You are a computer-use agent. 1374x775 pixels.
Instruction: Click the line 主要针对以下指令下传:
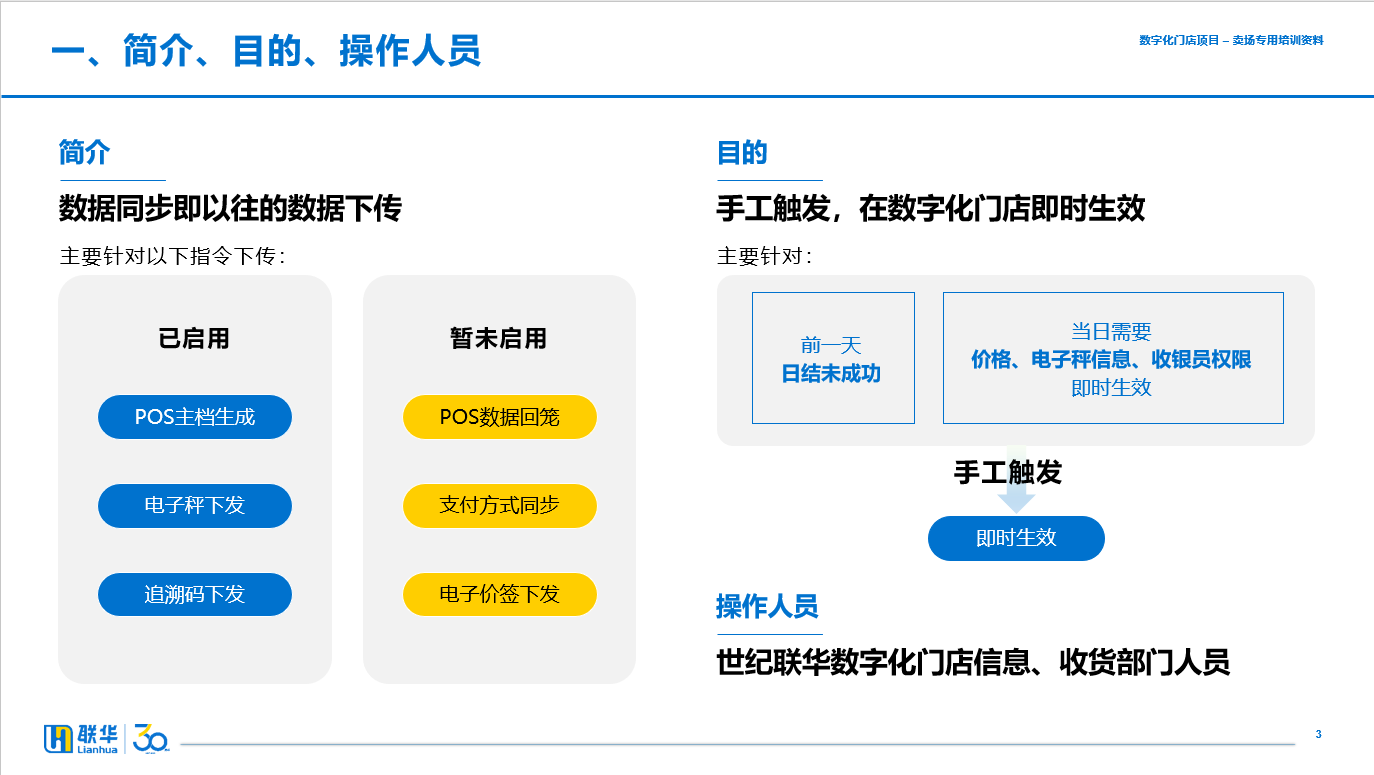click(173, 256)
